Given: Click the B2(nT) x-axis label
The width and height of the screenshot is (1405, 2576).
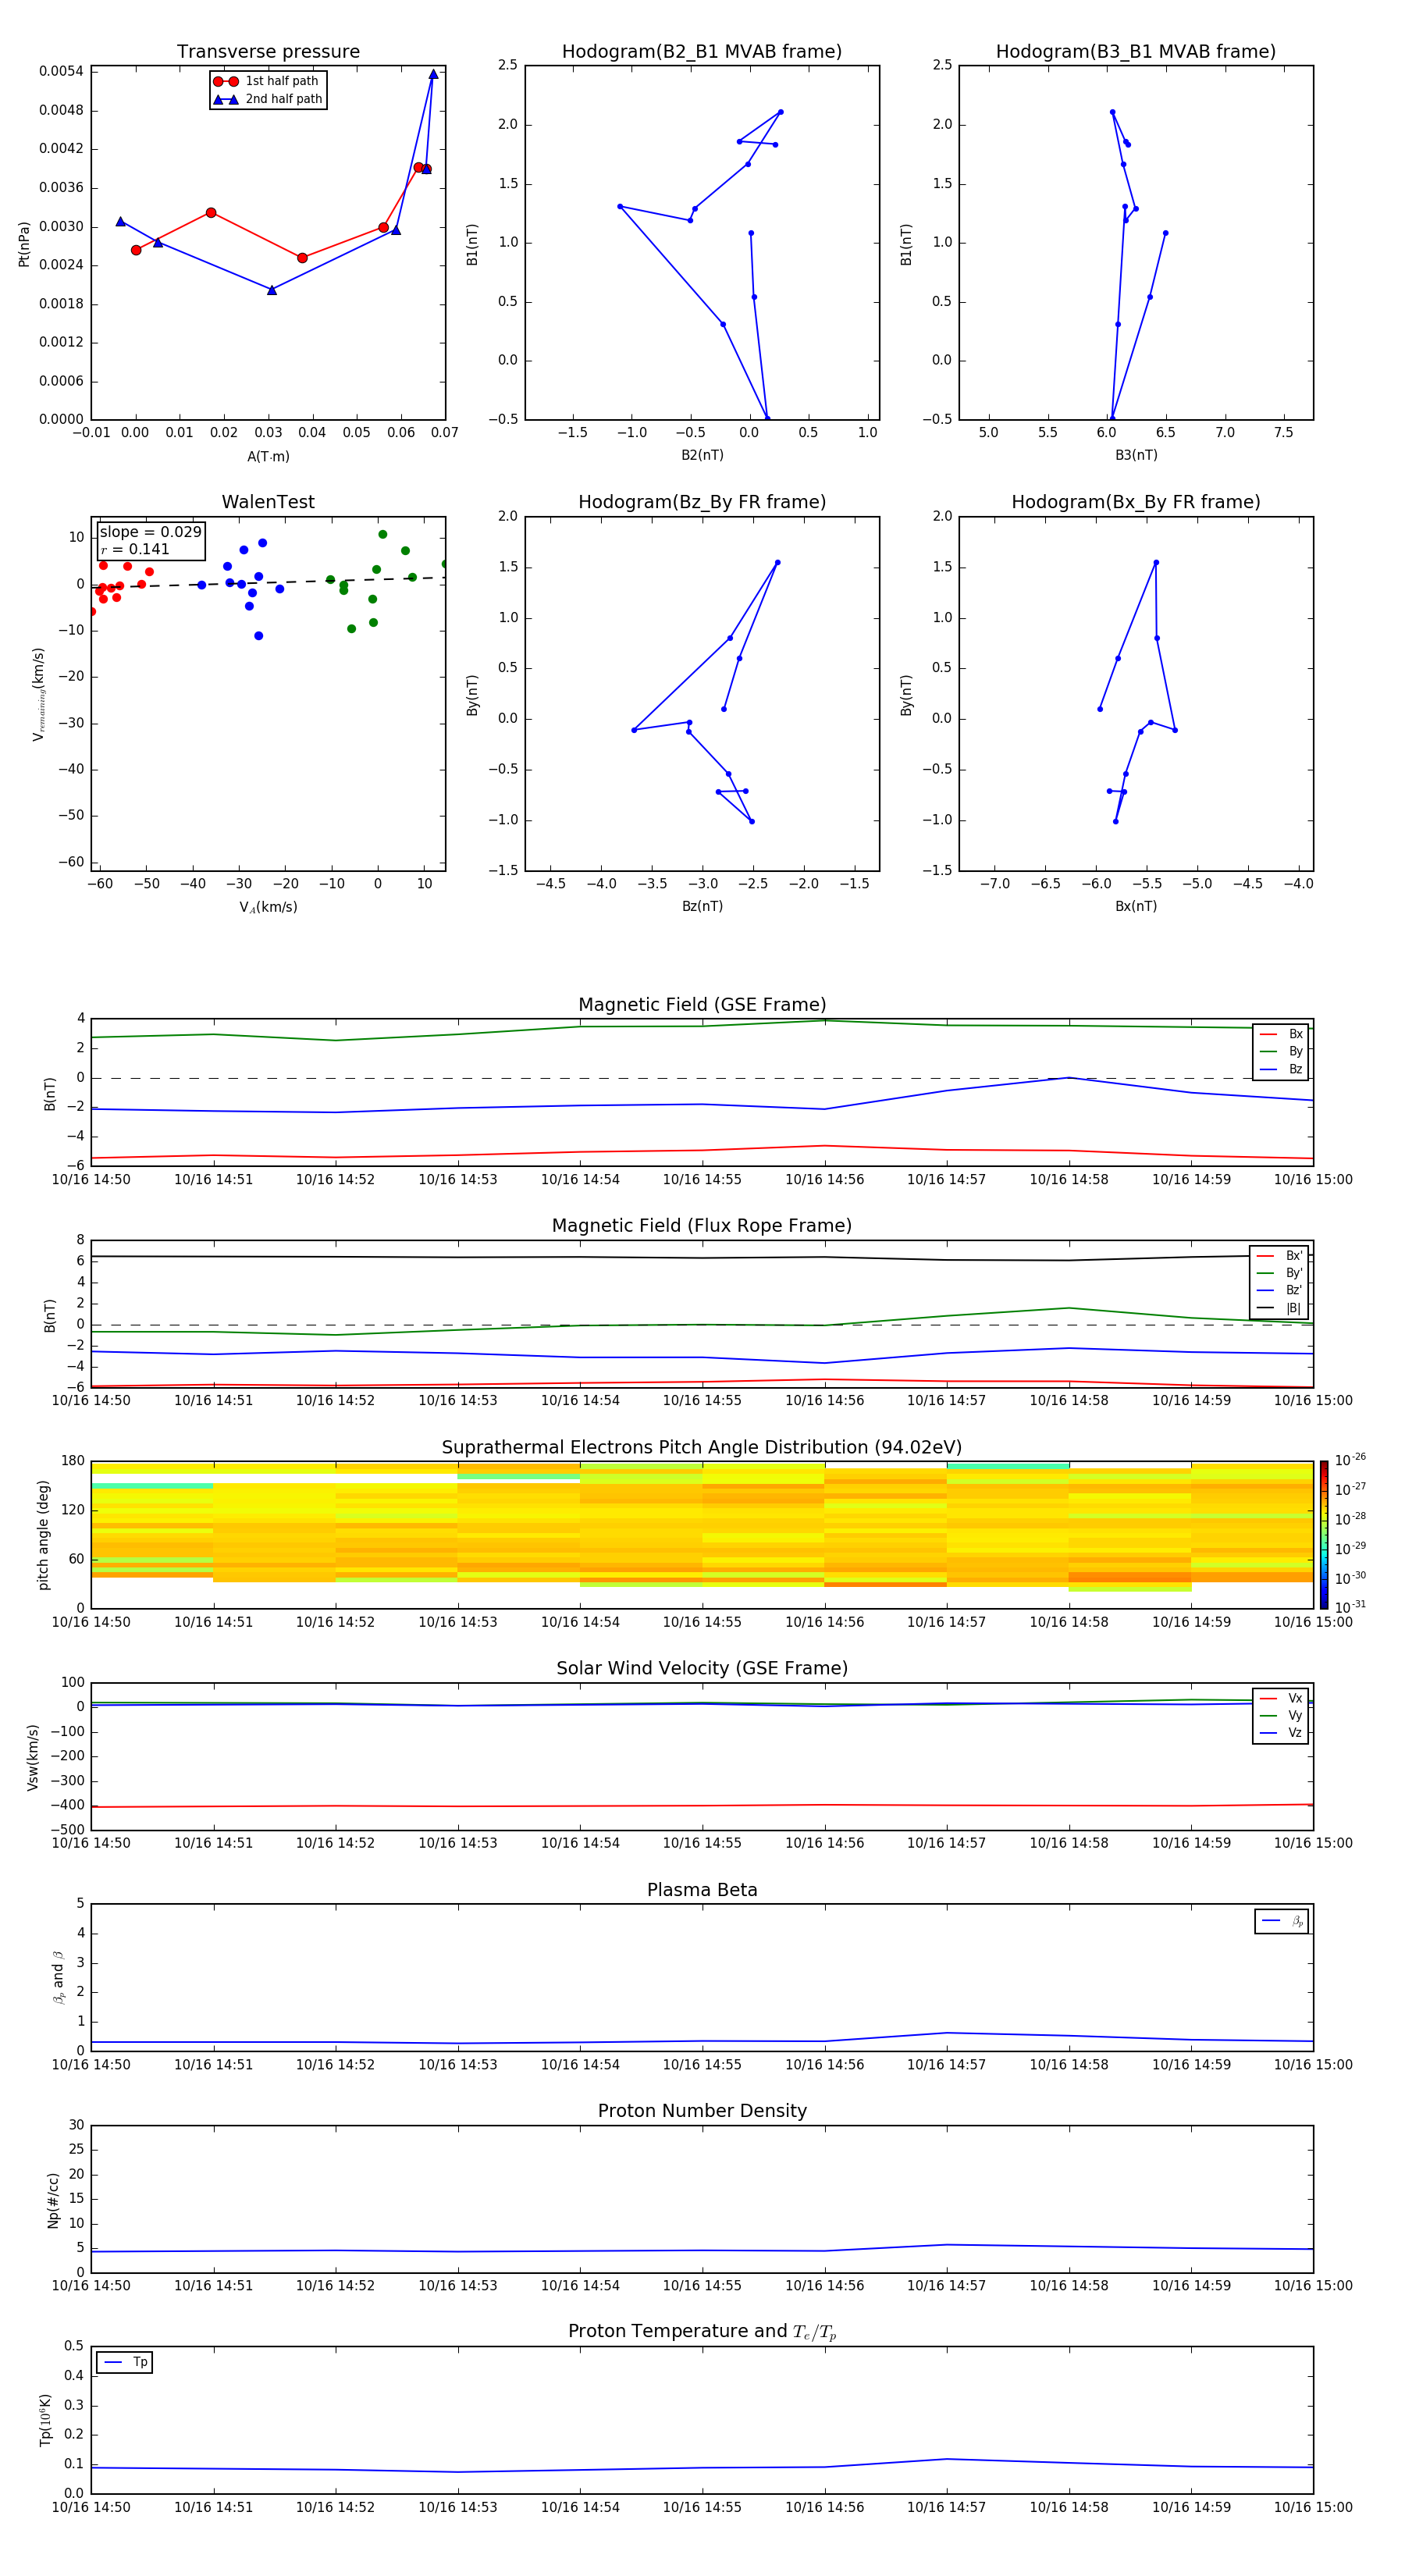Looking at the screenshot, I should pyautogui.click(x=702, y=455).
